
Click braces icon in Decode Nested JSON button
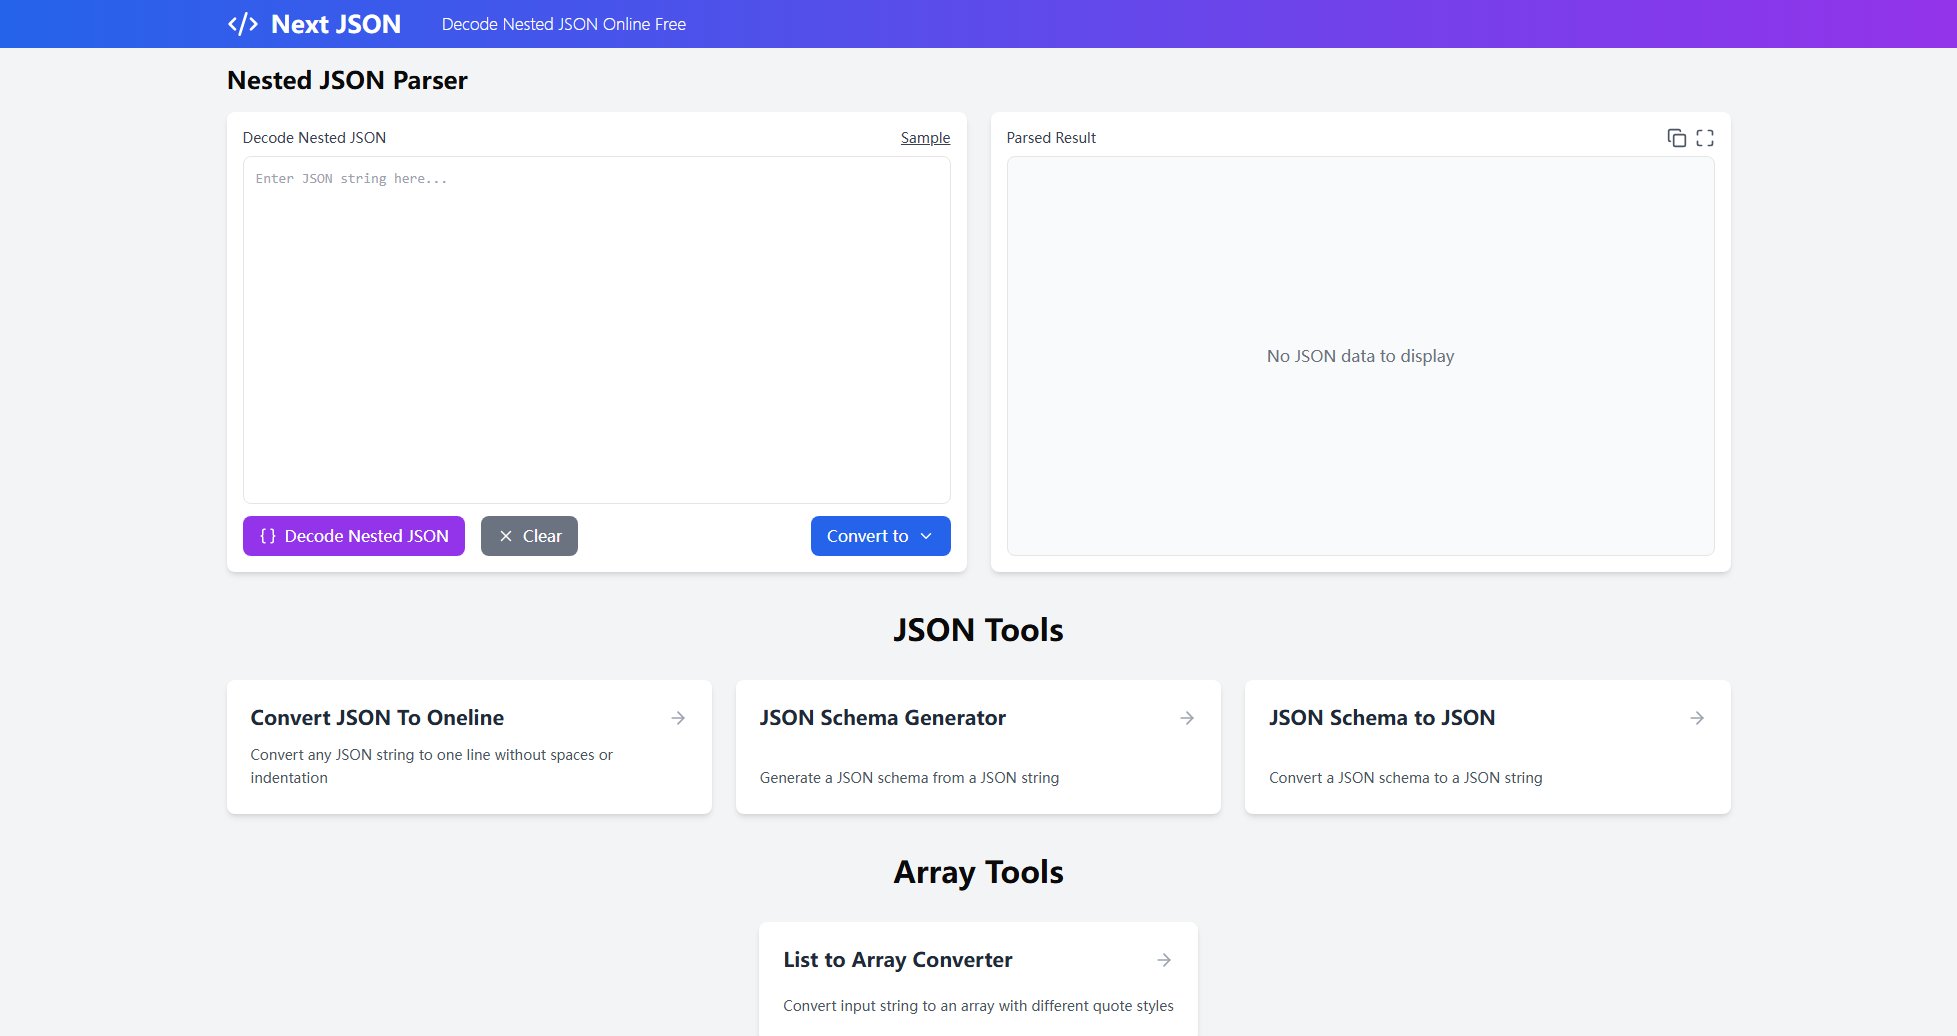268,536
